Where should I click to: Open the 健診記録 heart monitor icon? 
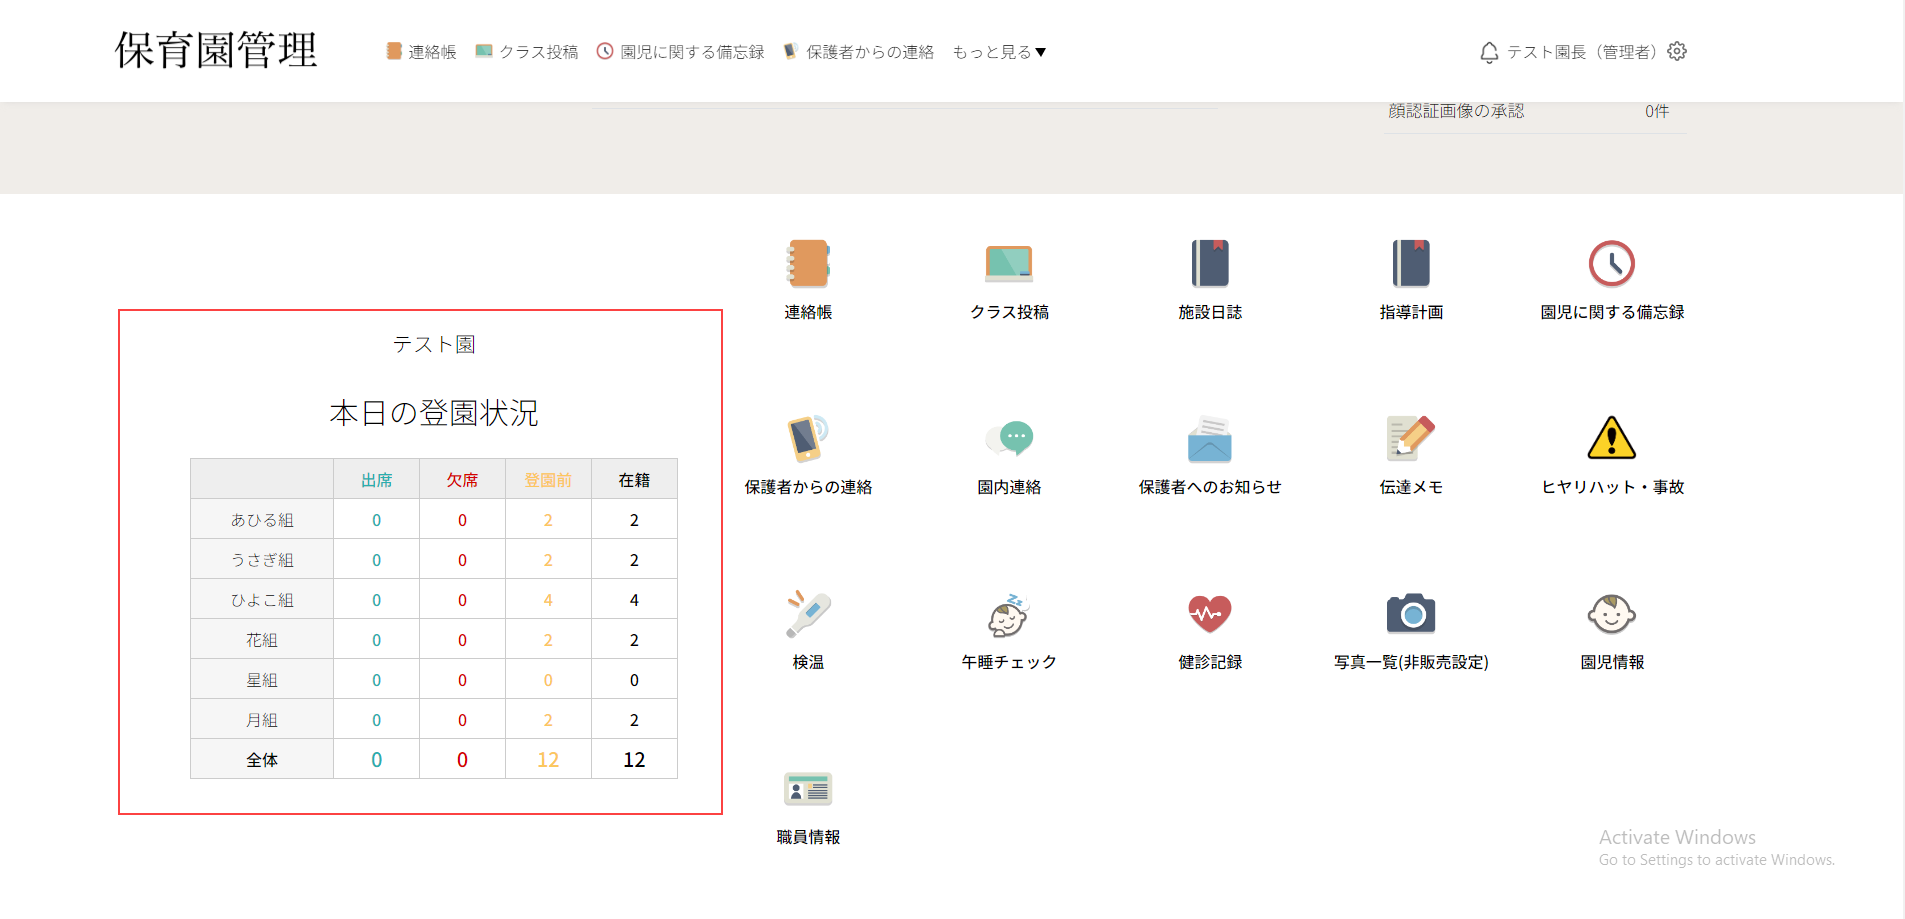click(x=1210, y=615)
